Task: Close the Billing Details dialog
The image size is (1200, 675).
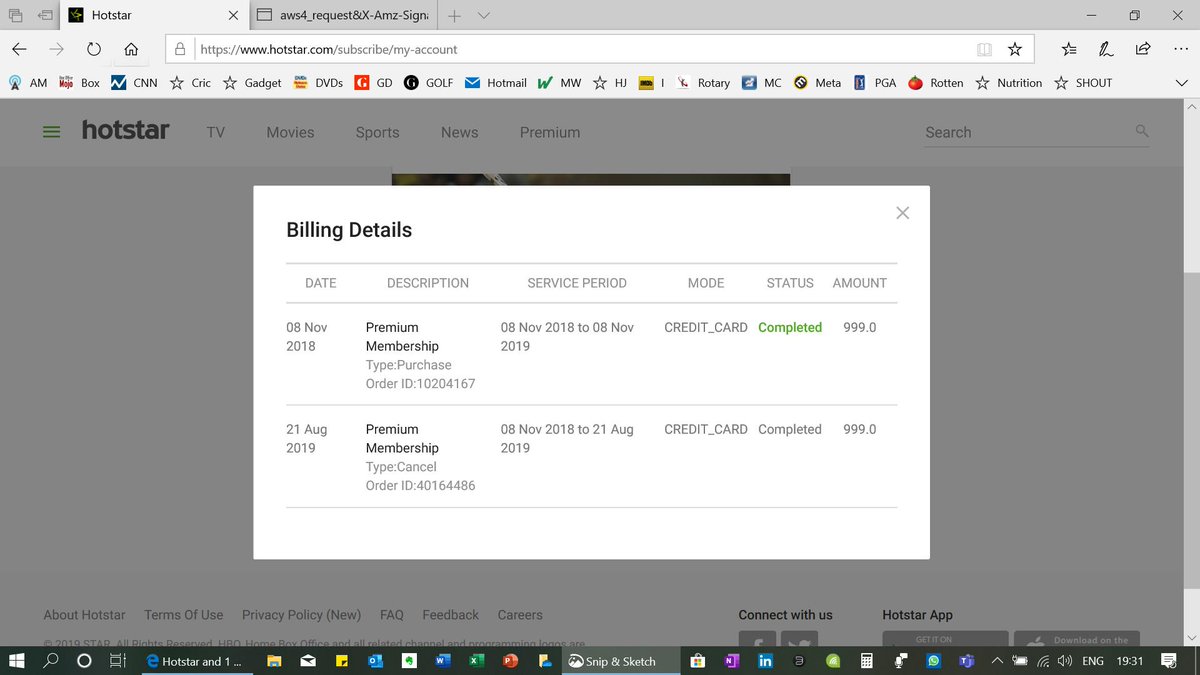Action: [902, 213]
